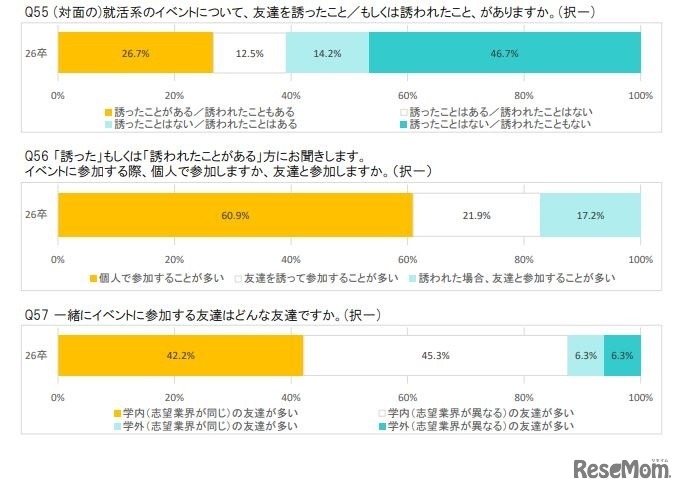
Task: Click the orange 26.7% bar in Q55
Action: [x=136, y=52]
